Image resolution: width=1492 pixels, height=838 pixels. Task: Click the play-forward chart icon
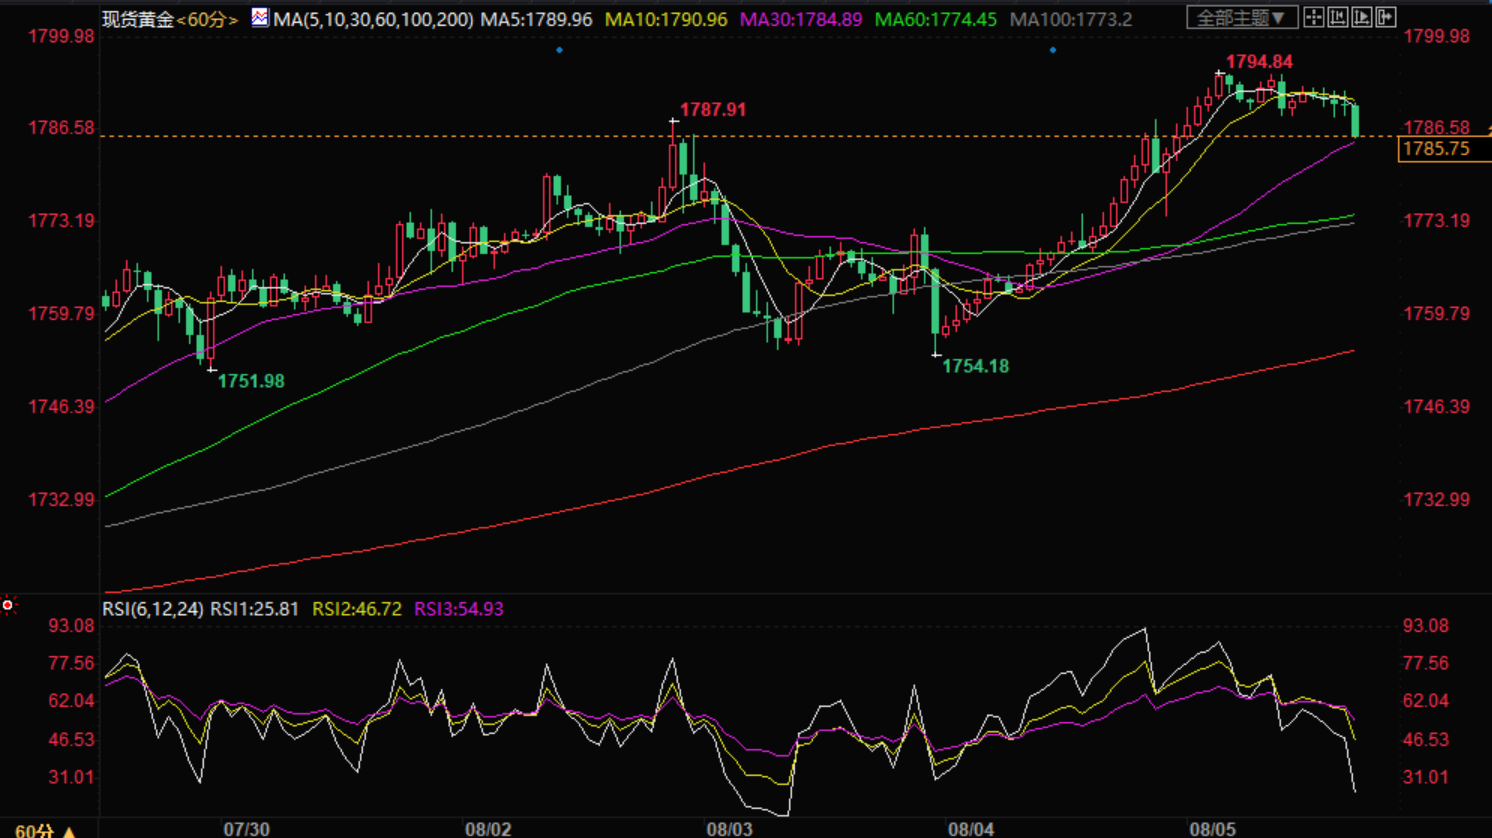coord(1362,17)
